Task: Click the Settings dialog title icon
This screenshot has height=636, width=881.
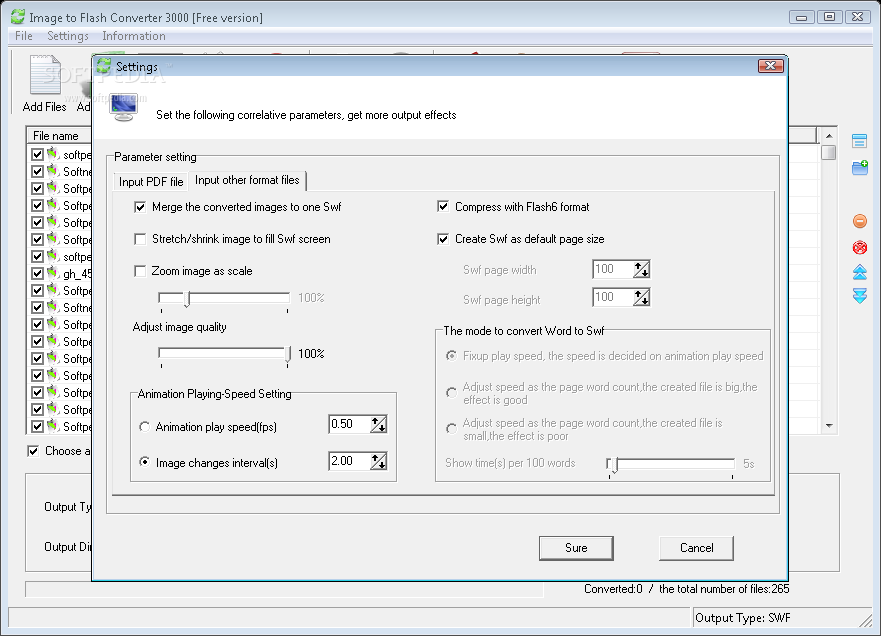Action: pos(104,66)
